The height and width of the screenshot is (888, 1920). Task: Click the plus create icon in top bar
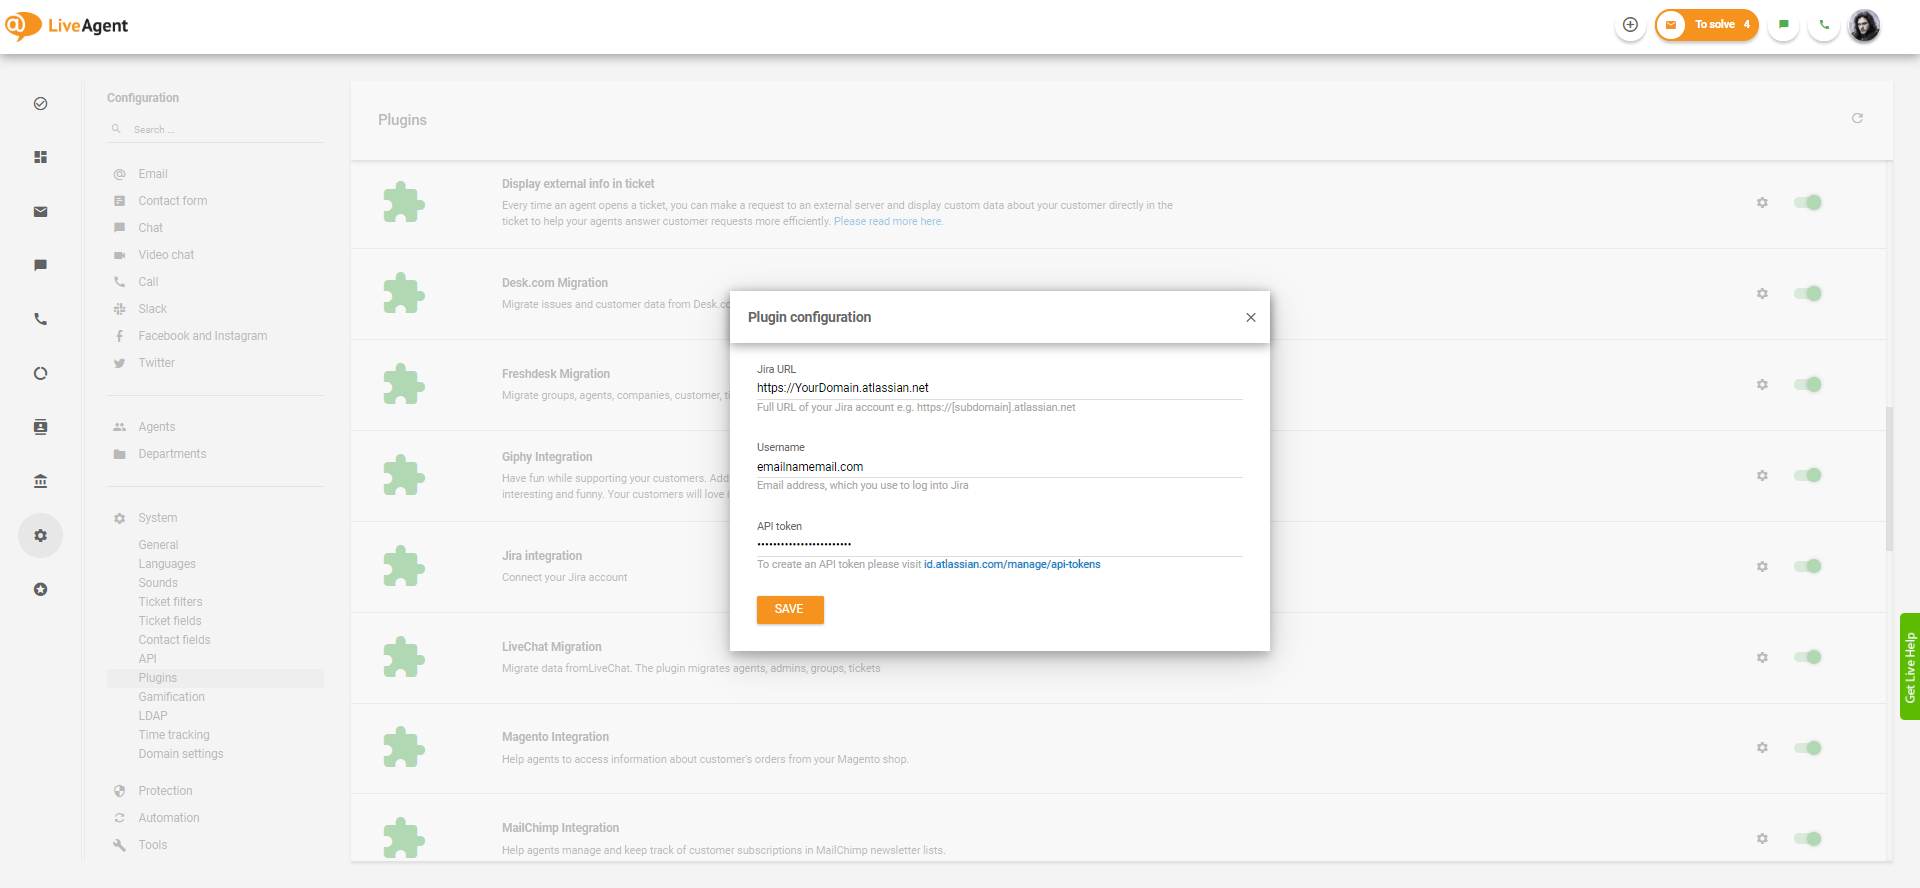(1630, 25)
